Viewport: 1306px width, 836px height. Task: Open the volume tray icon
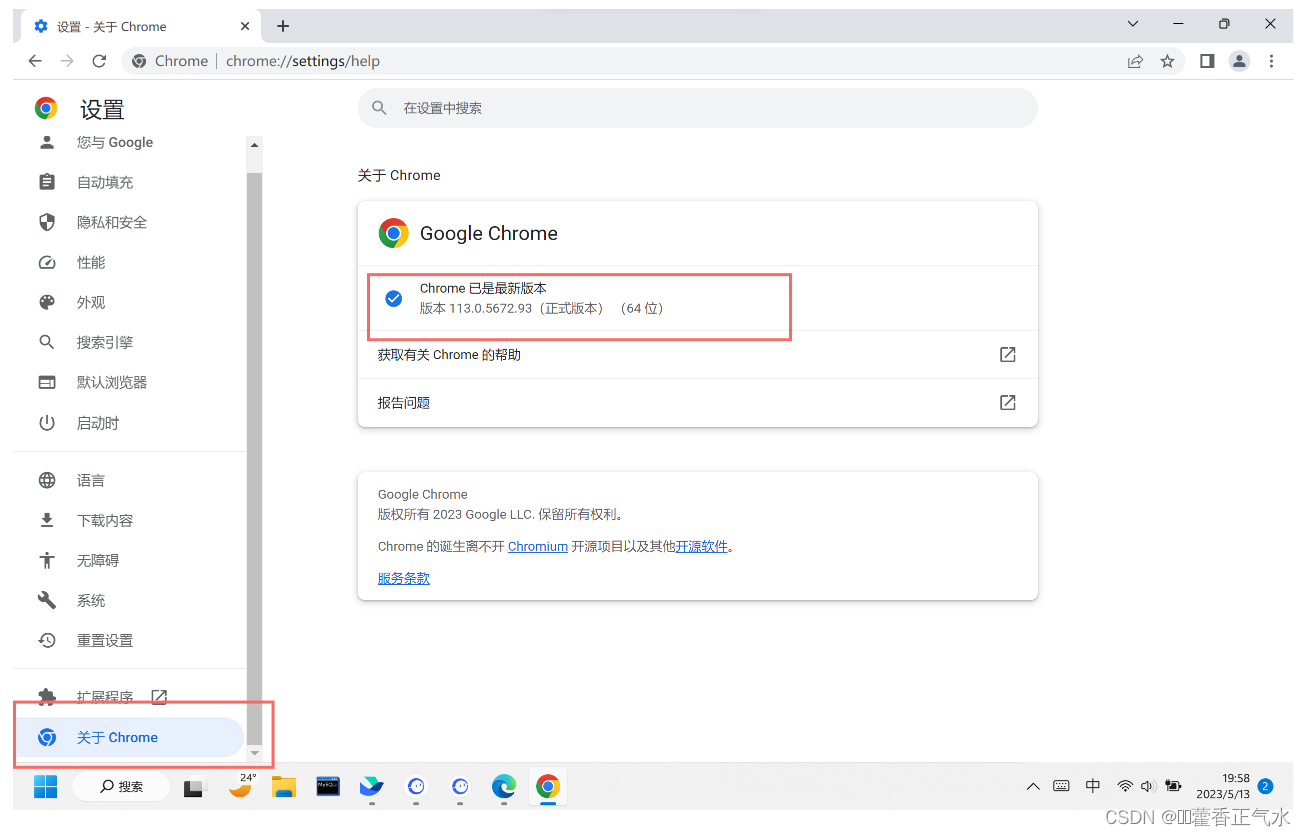1148,787
